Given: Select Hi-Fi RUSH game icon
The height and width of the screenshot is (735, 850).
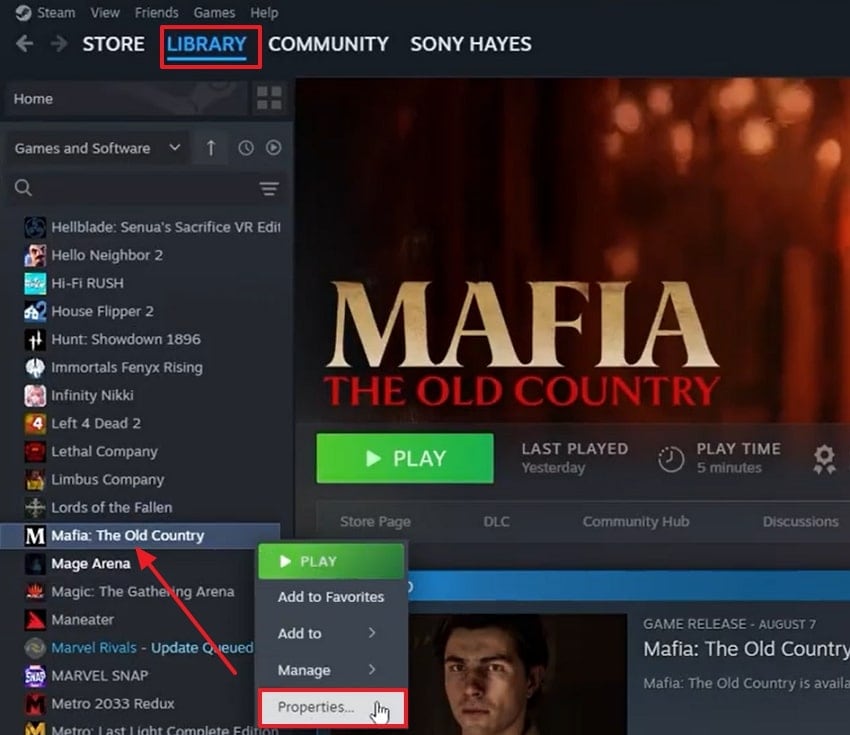Looking at the screenshot, I should coord(35,283).
